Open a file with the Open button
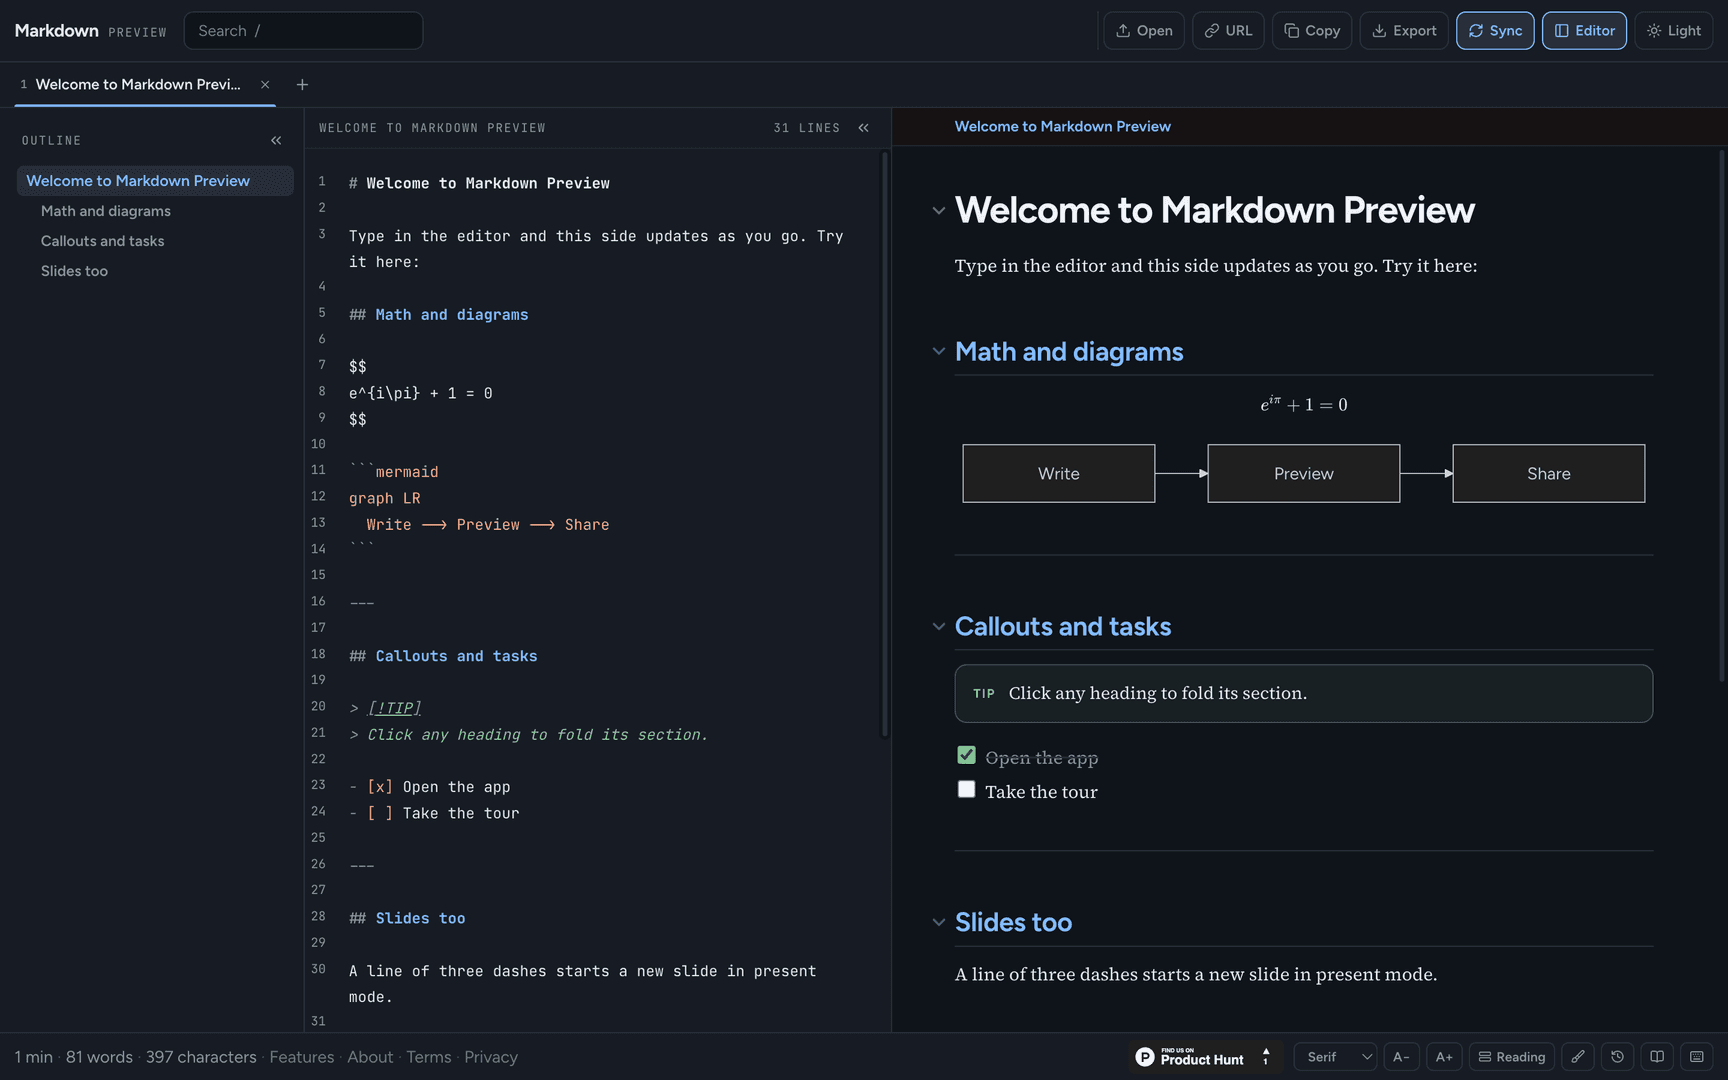 (1144, 31)
